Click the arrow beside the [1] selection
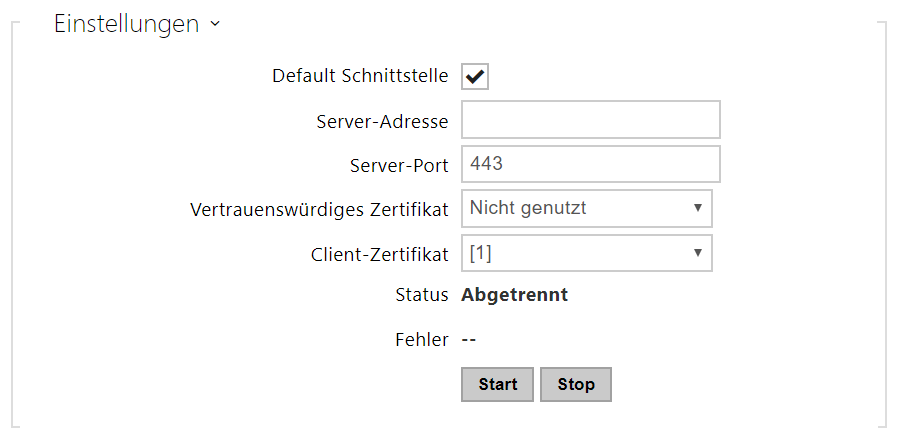 [x=697, y=254]
